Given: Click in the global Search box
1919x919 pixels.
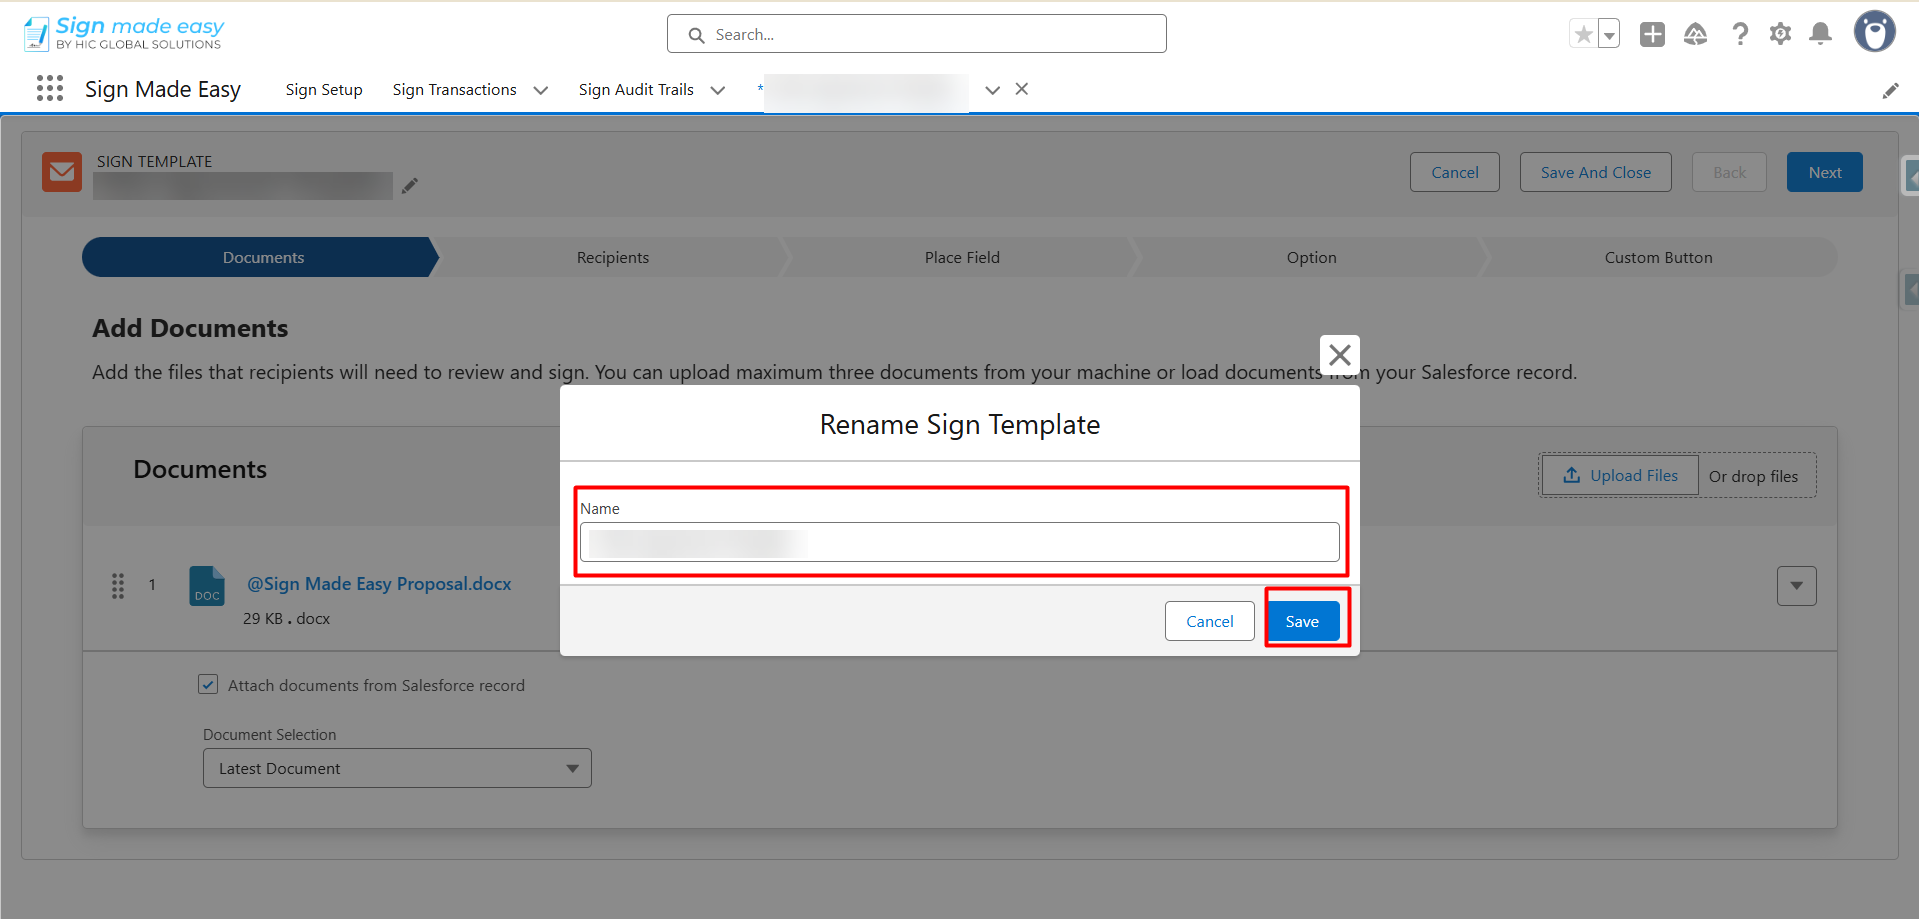Looking at the screenshot, I should [x=917, y=34].
